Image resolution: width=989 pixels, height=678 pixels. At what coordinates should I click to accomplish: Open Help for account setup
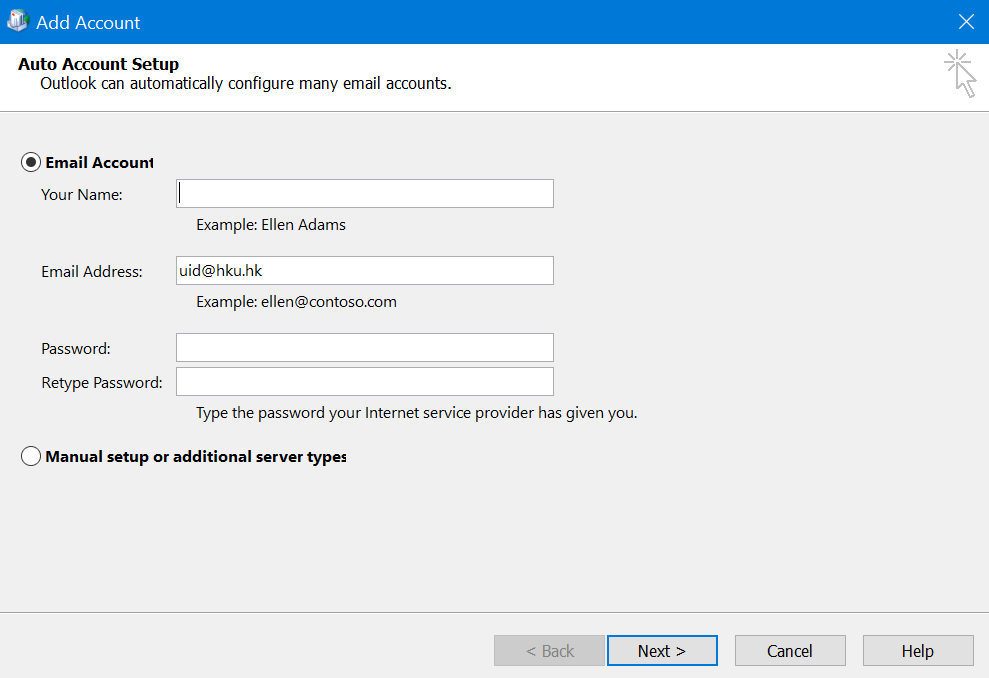tap(918, 650)
